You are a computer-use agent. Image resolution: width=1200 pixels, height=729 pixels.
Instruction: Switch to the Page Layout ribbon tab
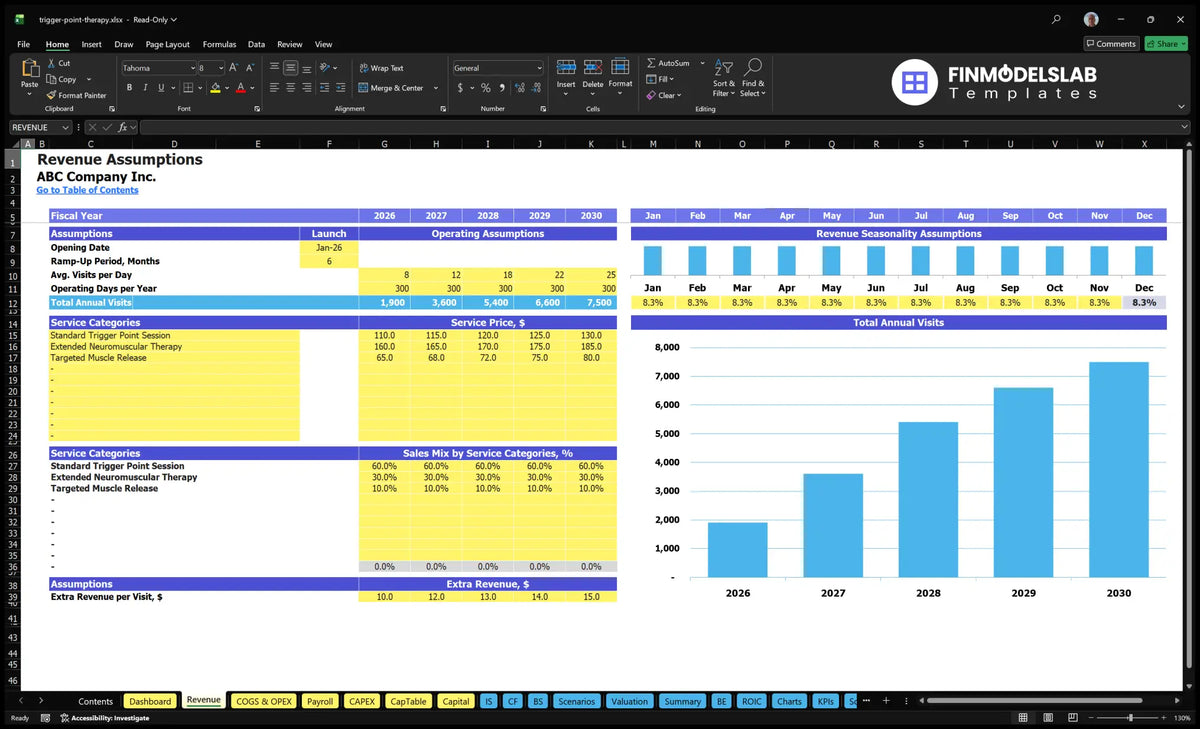pos(167,44)
